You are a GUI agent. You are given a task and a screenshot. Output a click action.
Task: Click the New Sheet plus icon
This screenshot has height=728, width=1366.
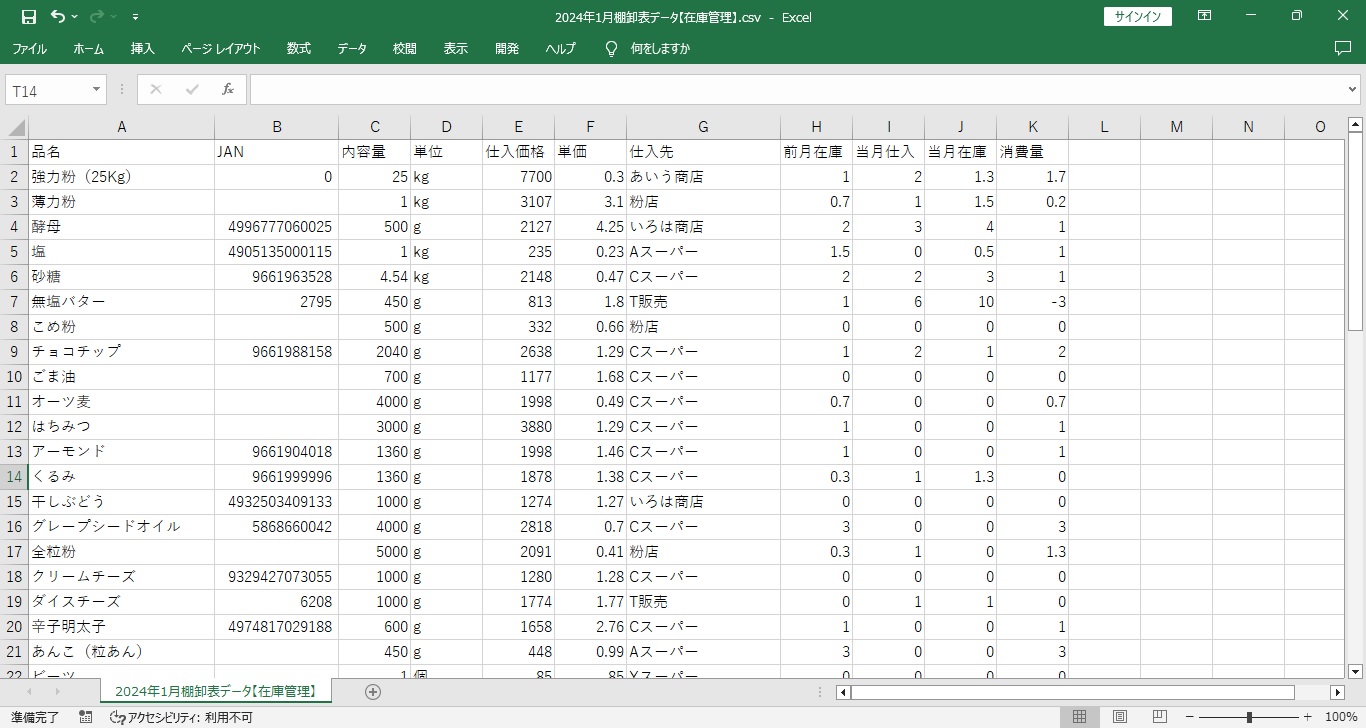click(373, 692)
